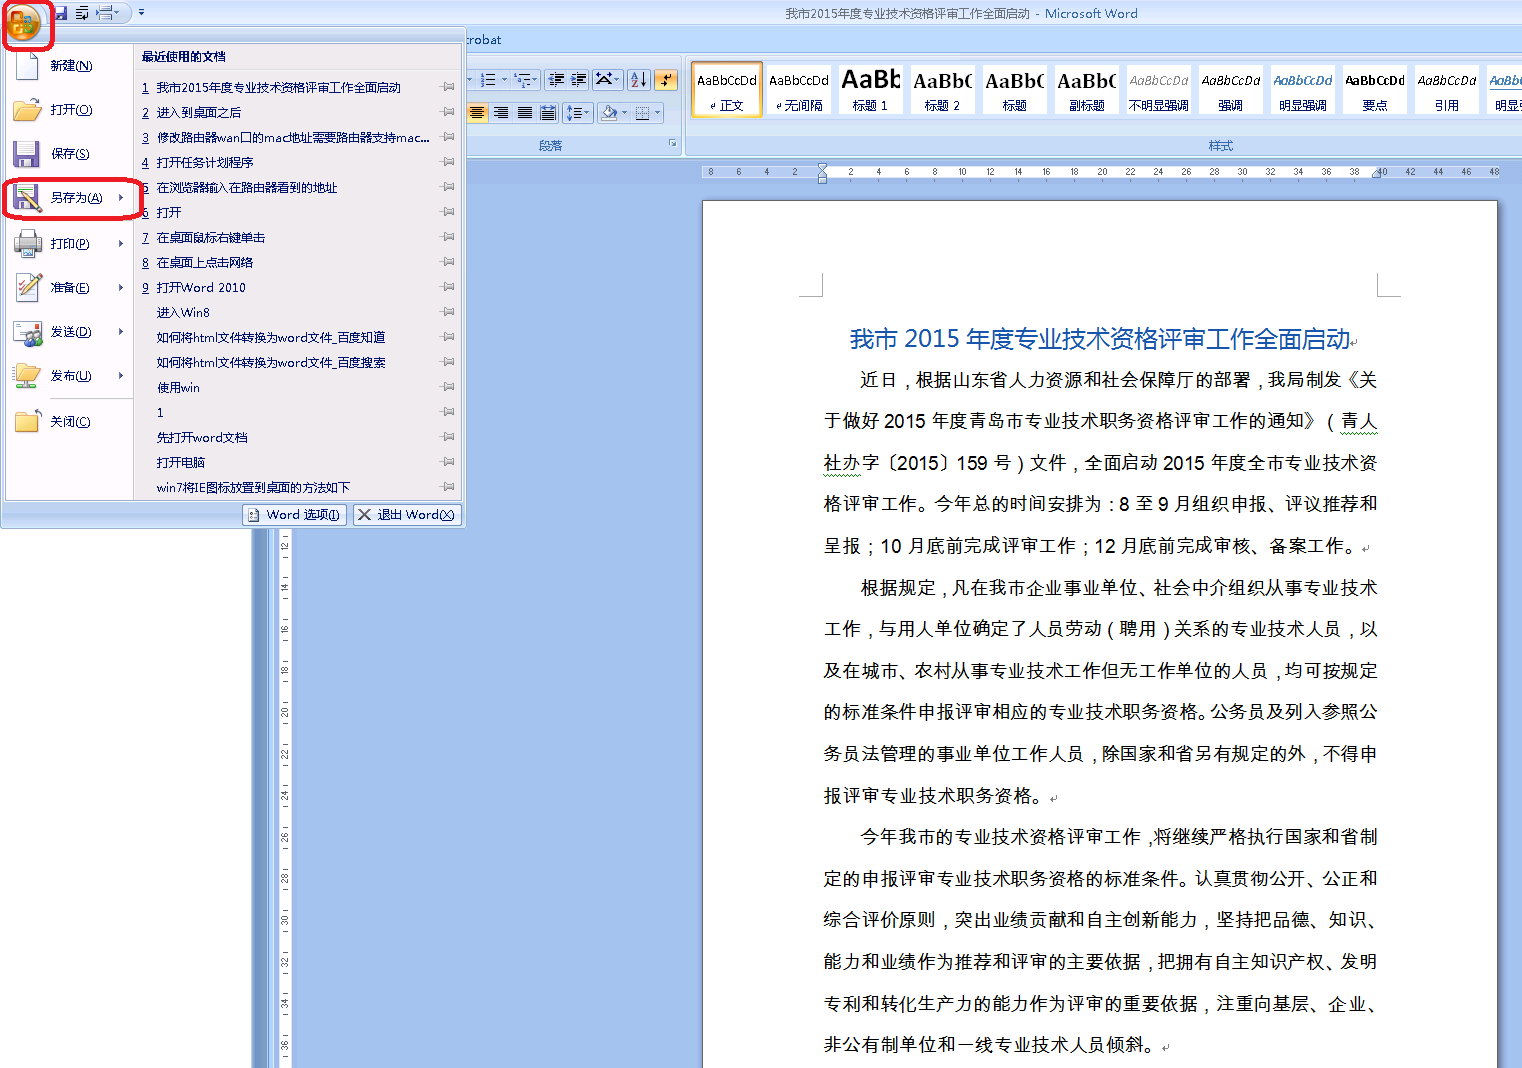Expand the 另存为 (Save As) submenu

point(121,198)
